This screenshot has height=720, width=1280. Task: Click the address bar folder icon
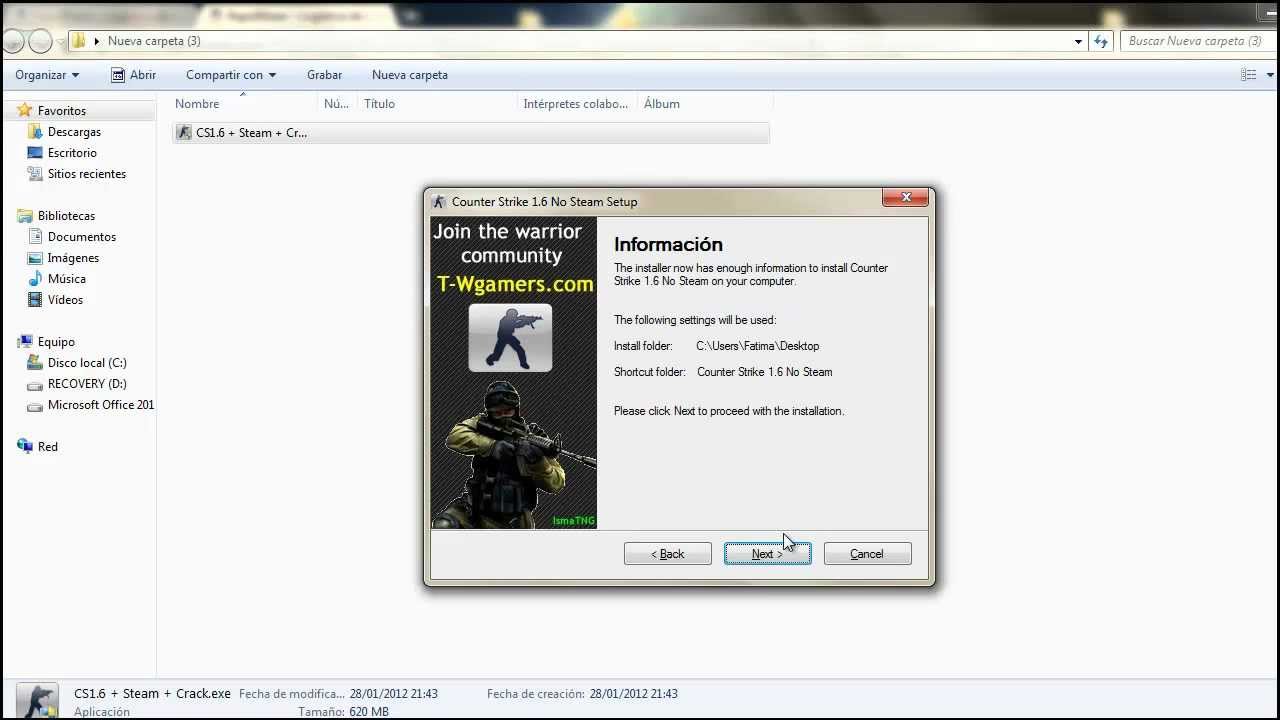tap(78, 41)
